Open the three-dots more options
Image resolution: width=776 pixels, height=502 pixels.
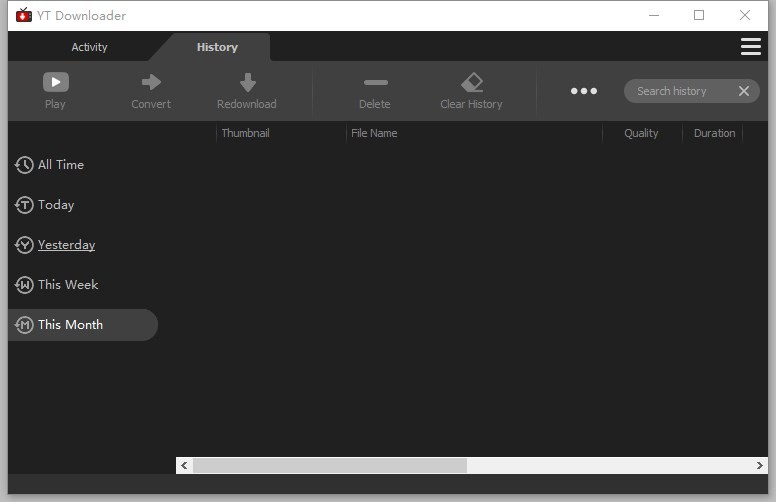pos(584,91)
